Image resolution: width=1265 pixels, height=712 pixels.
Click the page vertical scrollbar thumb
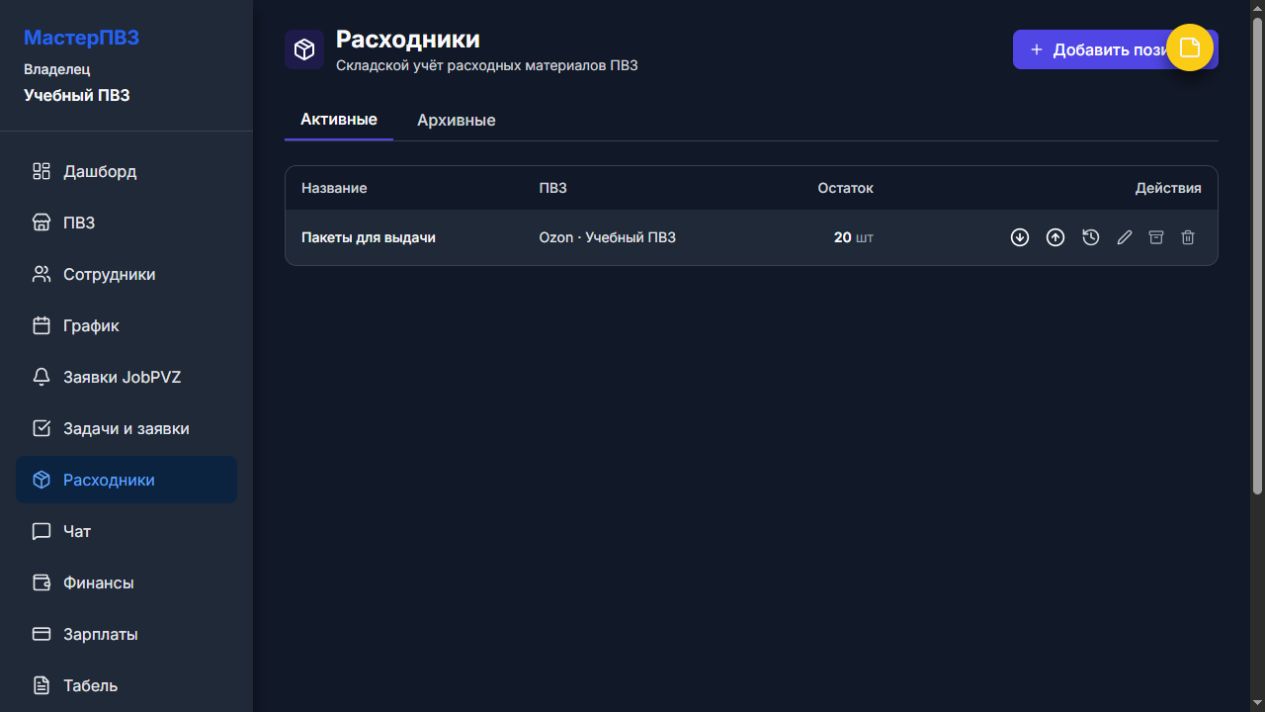tap(1257, 256)
